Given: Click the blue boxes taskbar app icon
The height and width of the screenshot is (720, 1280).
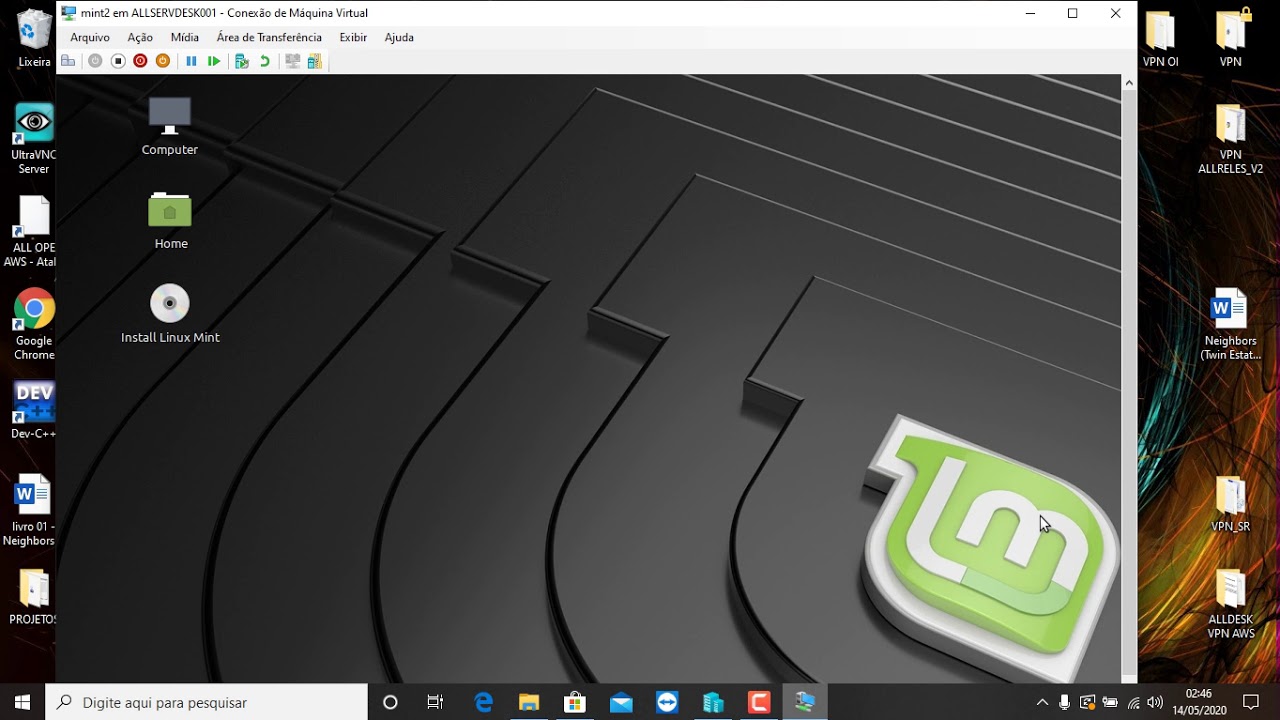Looking at the screenshot, I should pos(713,702).
